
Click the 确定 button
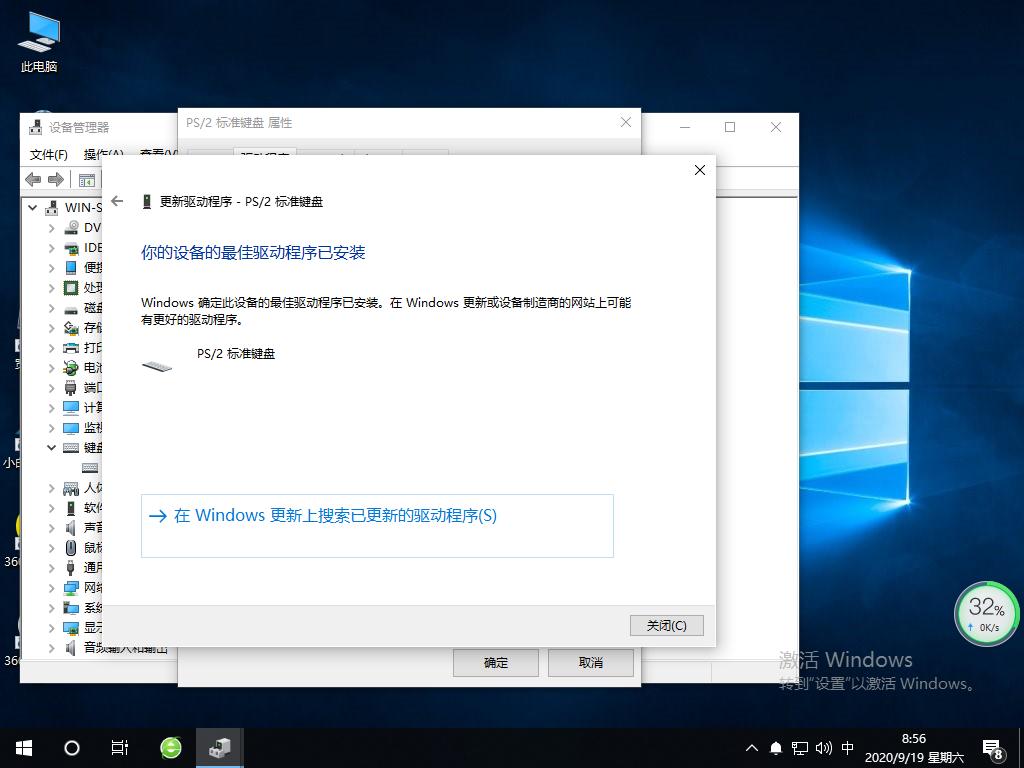495,662
